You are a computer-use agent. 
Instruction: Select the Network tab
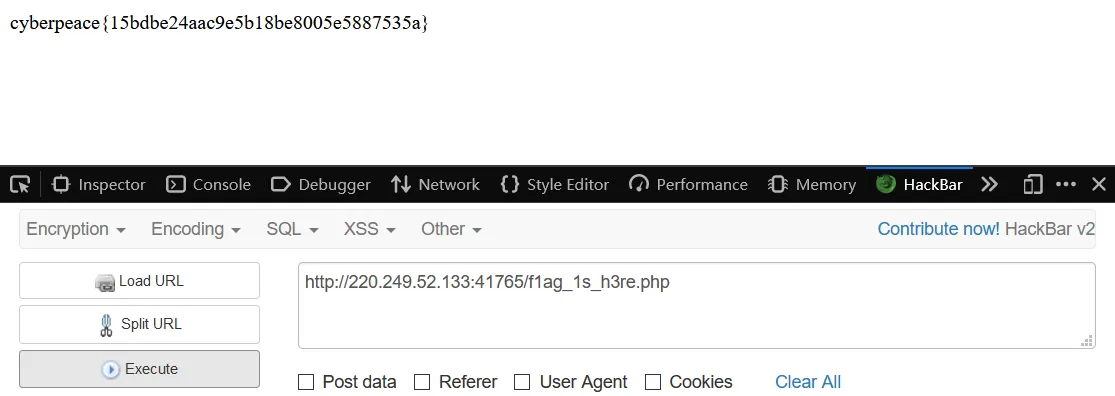click(435, 185)
